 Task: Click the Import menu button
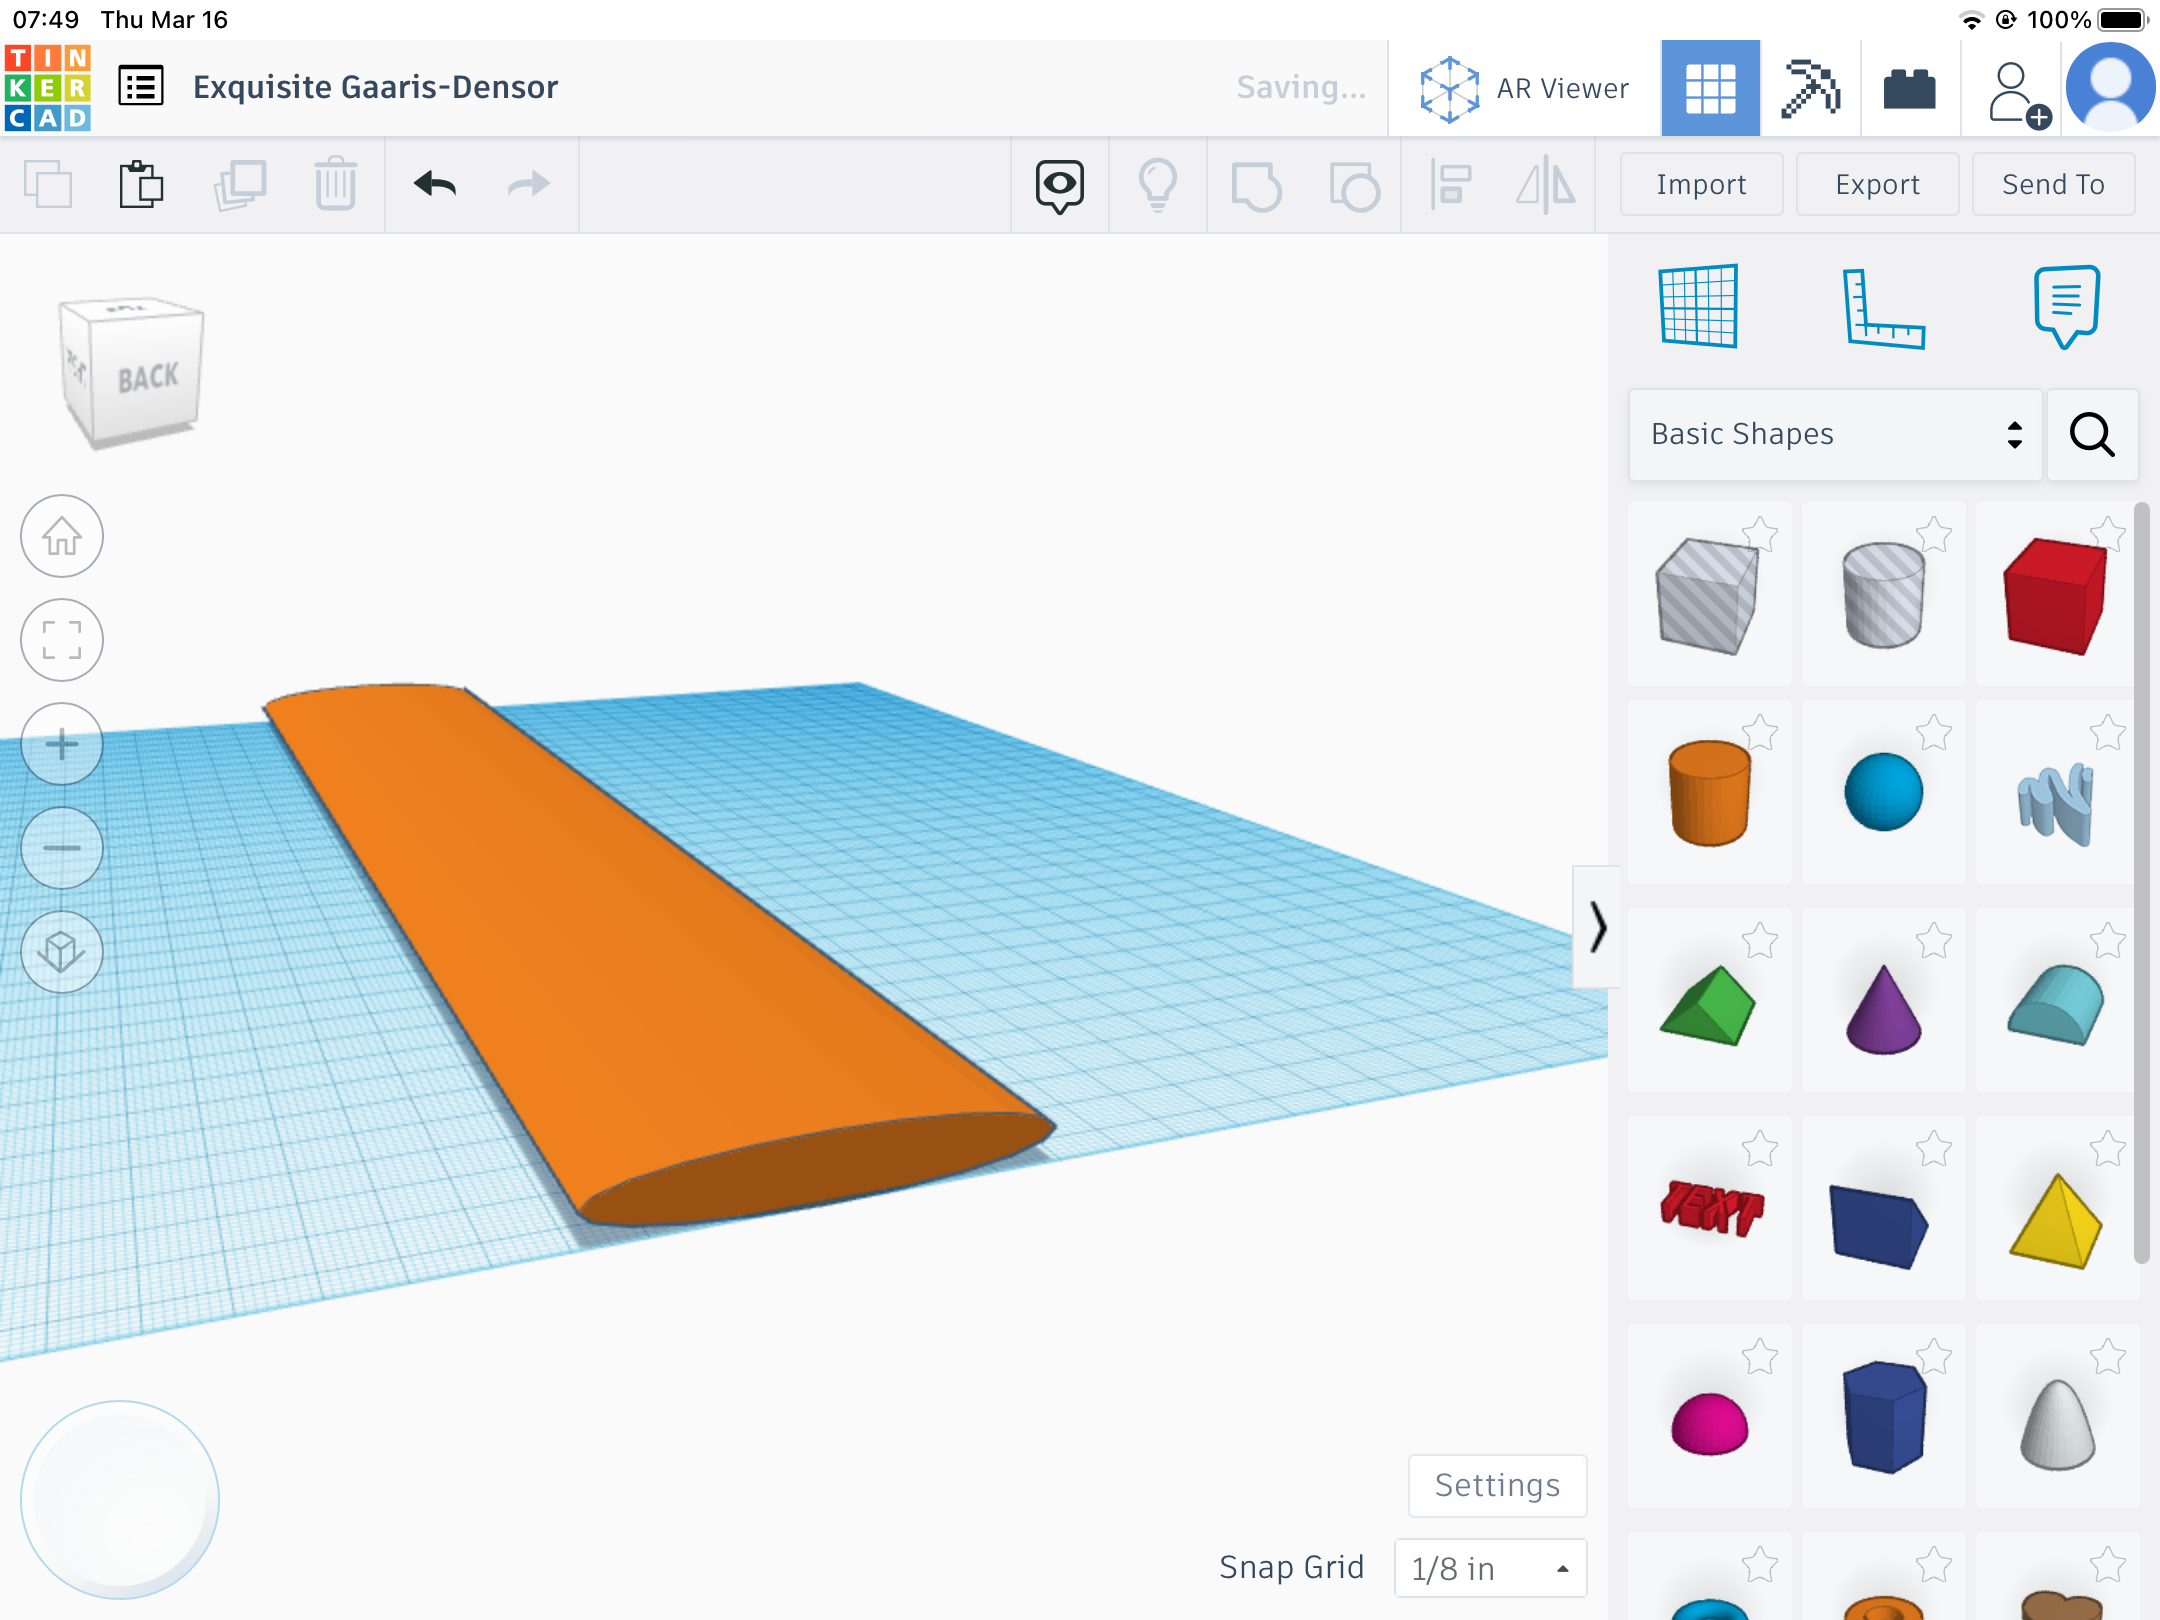click(x=1699, y=182)
